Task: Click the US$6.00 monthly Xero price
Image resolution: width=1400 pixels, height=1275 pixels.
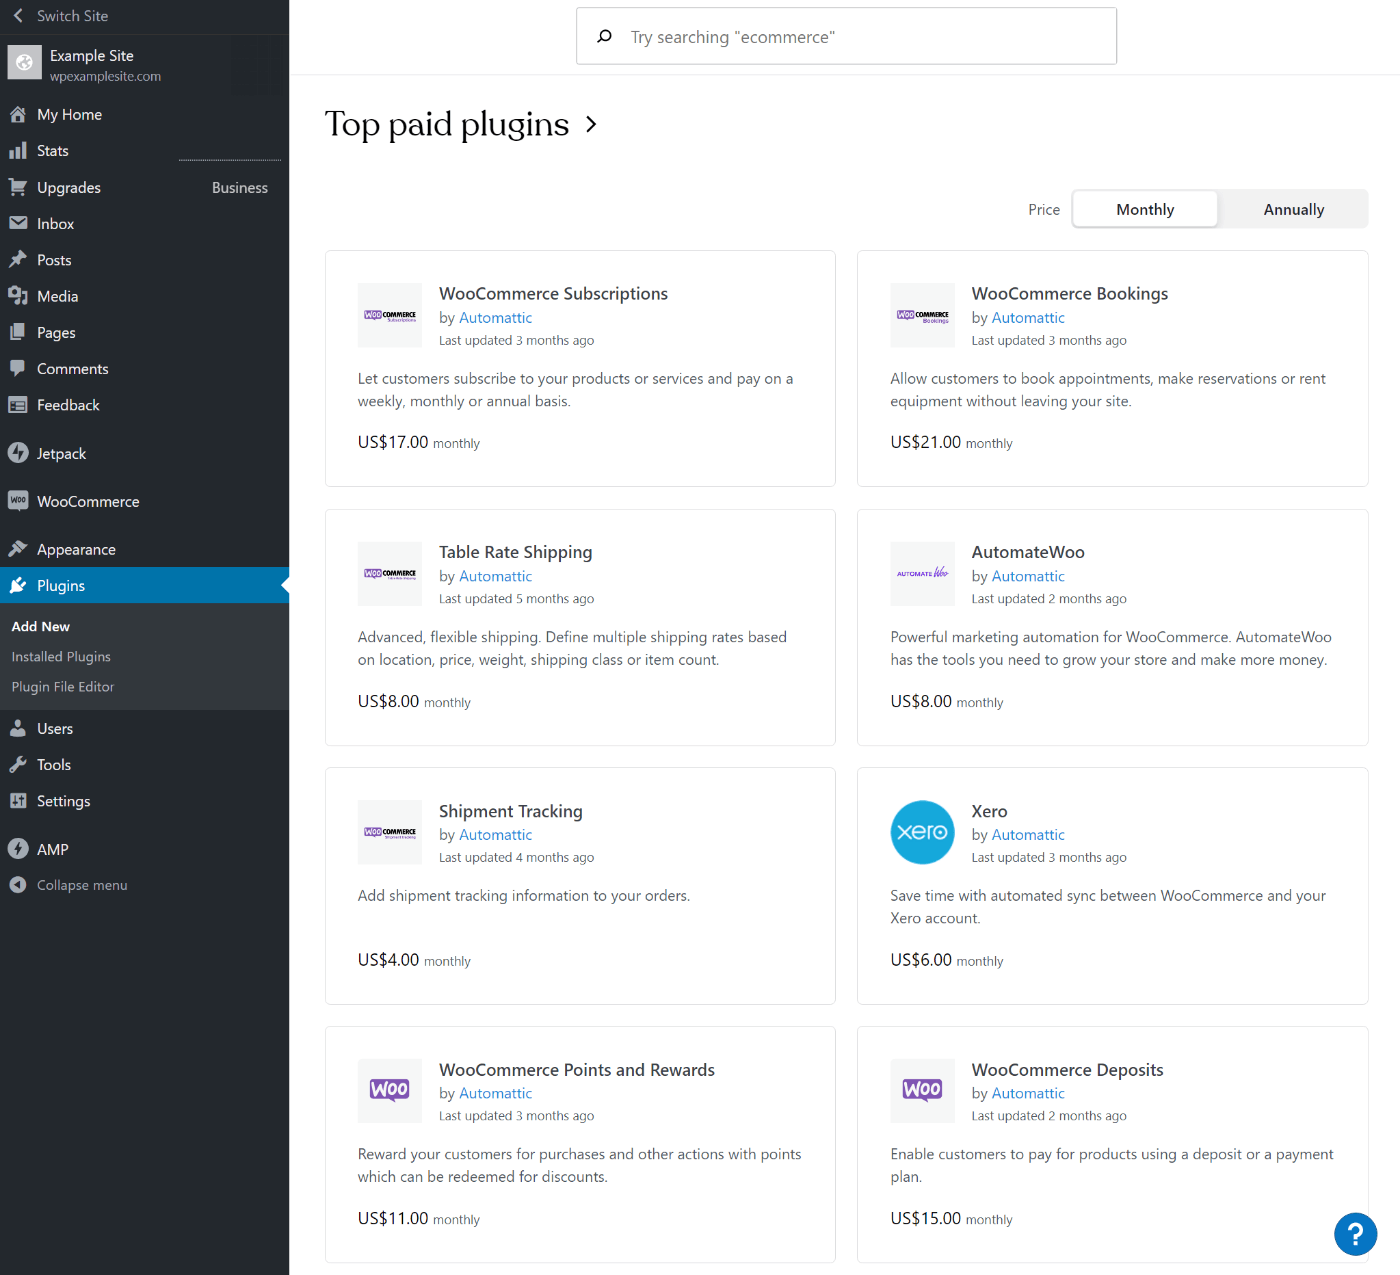Action: pyautogui.click(x=947, y=960)
